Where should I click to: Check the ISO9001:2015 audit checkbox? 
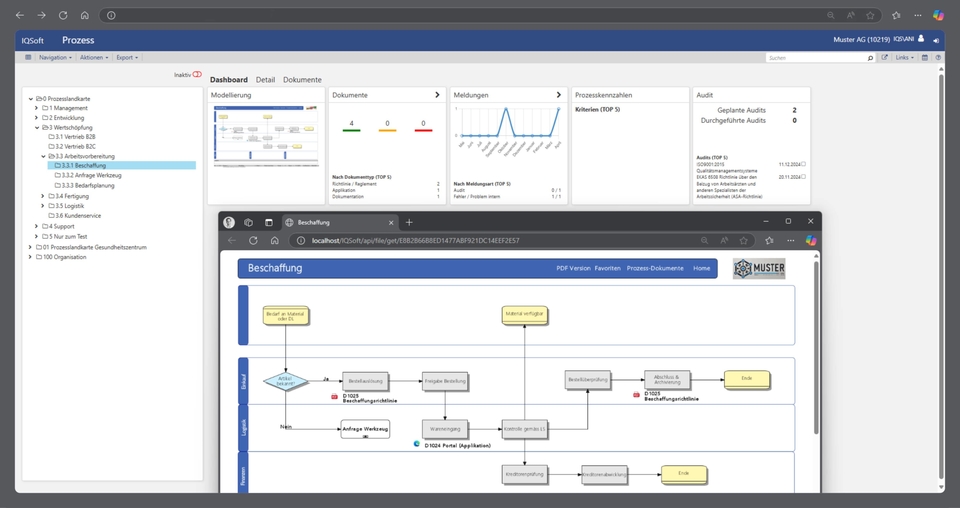pos(804,164)
